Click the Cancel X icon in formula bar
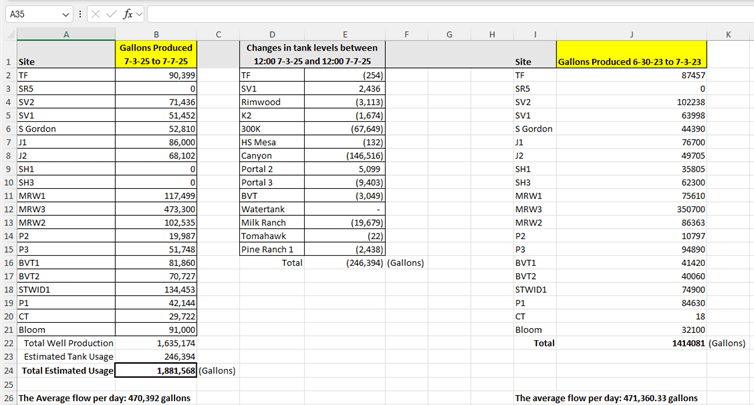Viewport: 754px width, 405px height. tap(95, 15)
